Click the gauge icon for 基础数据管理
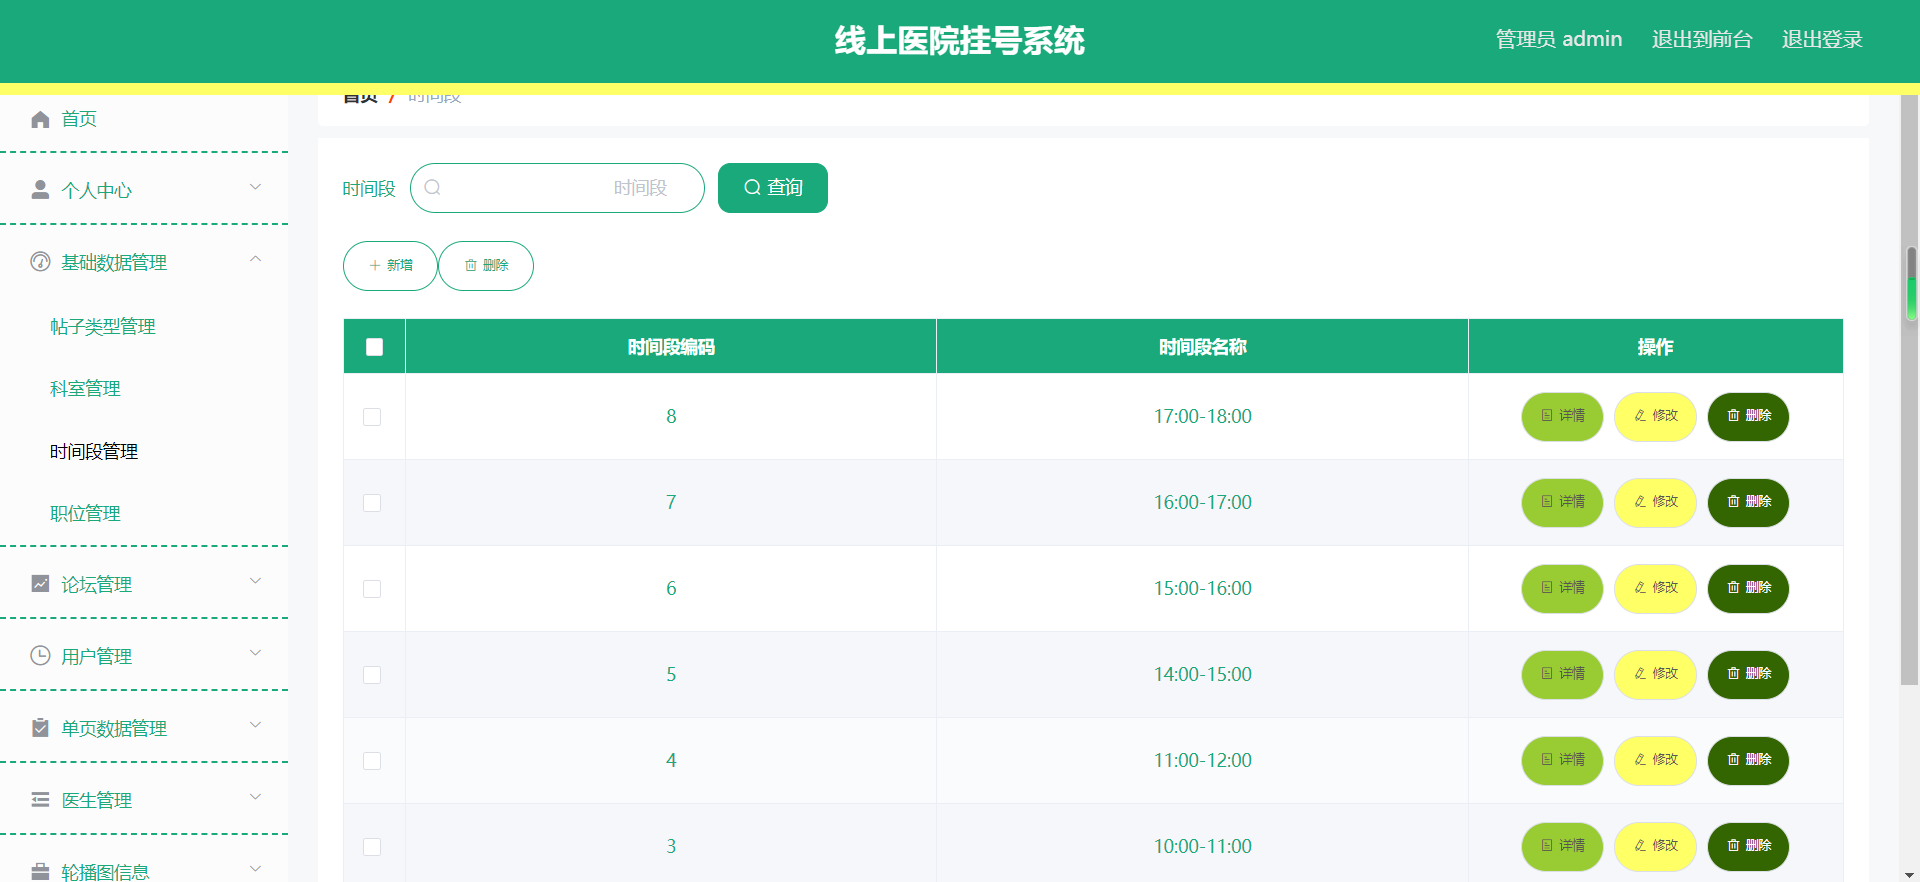The width and height of the screenshot is (1920, 882). coord(40,262)
